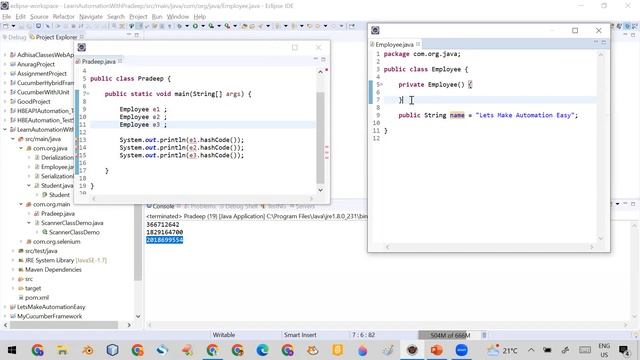Collapse the LearnAutomationWith project node
This screenshot has height=360, width=640.
point(5,129)
